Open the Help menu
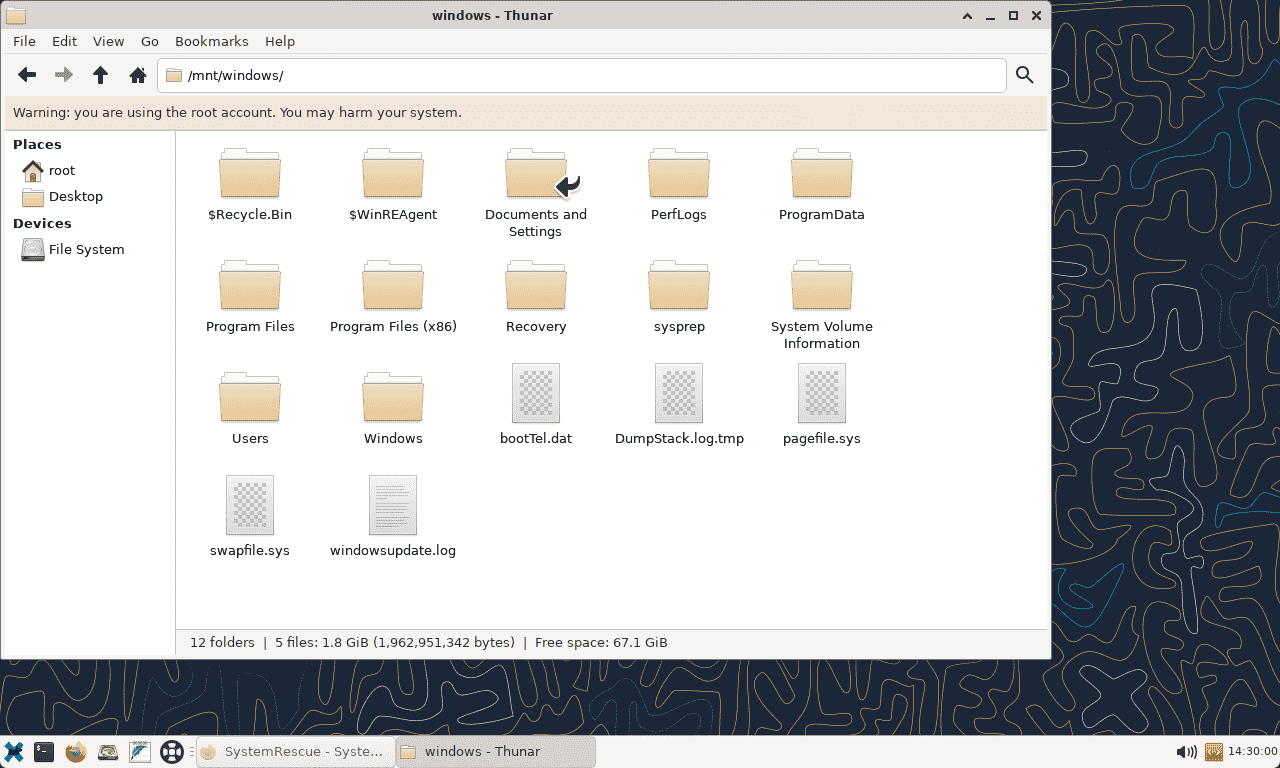 point(280,41)
